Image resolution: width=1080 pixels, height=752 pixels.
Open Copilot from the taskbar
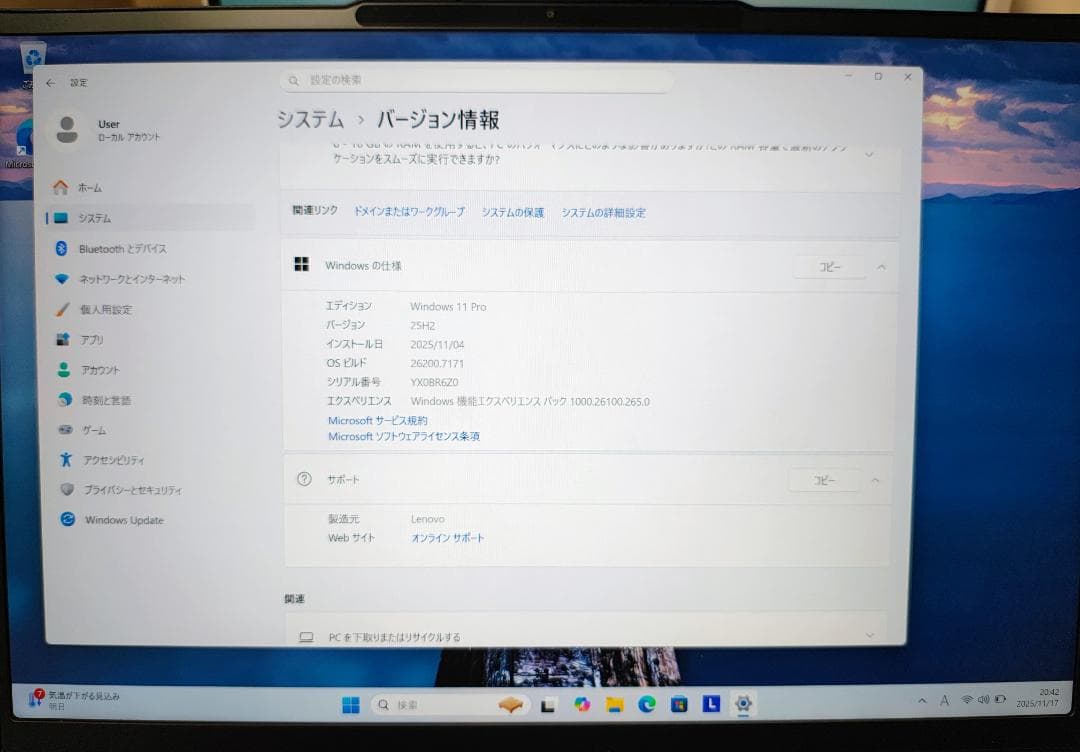582,705
